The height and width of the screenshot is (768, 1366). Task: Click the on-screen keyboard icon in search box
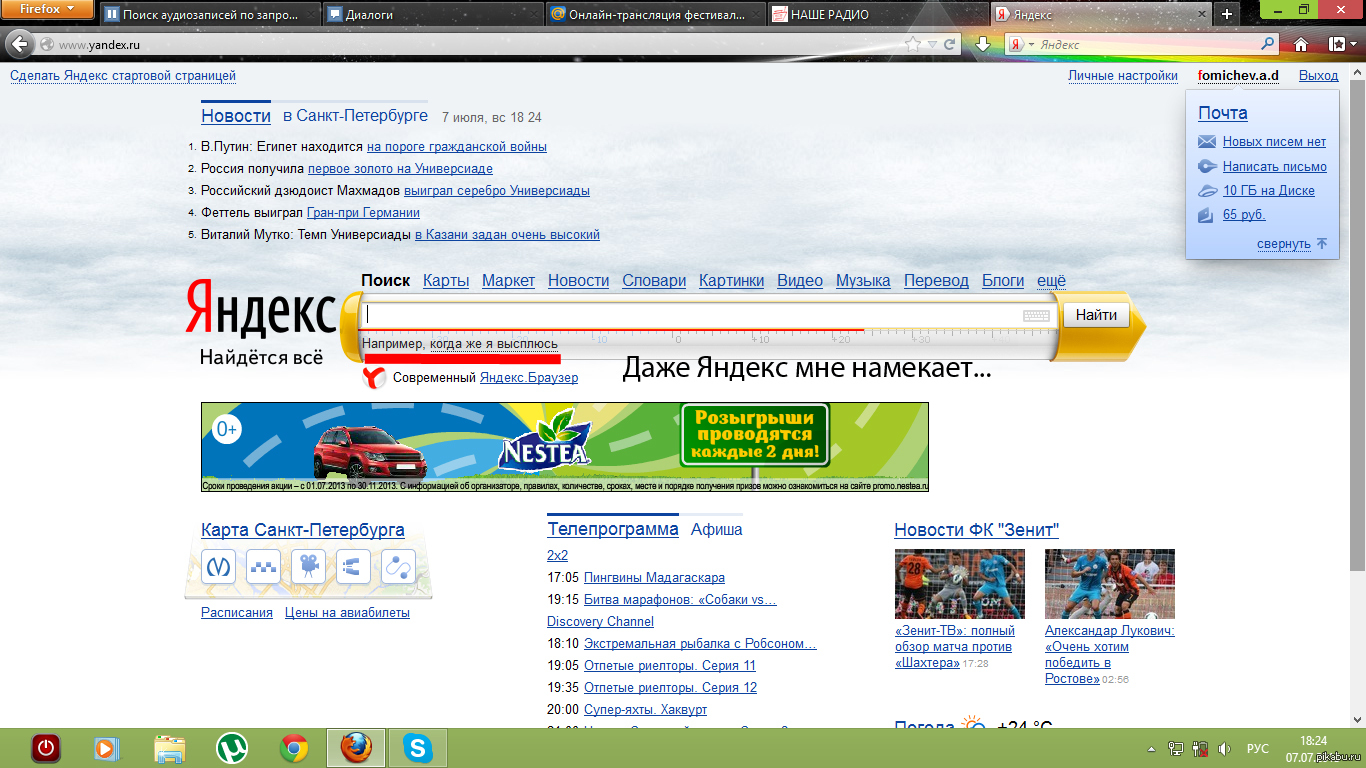[x=1036, y=315]
